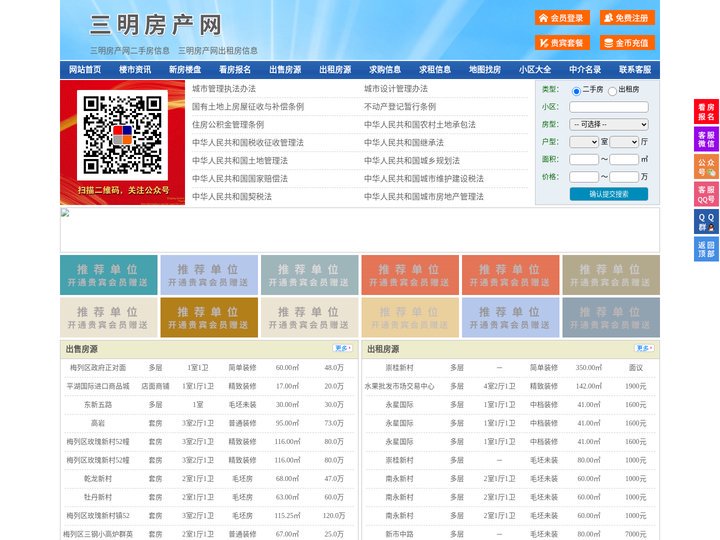Open the 住房公积金管理条例 link
The height and width of the screenshot is (540, 720).
pos(228,124)
